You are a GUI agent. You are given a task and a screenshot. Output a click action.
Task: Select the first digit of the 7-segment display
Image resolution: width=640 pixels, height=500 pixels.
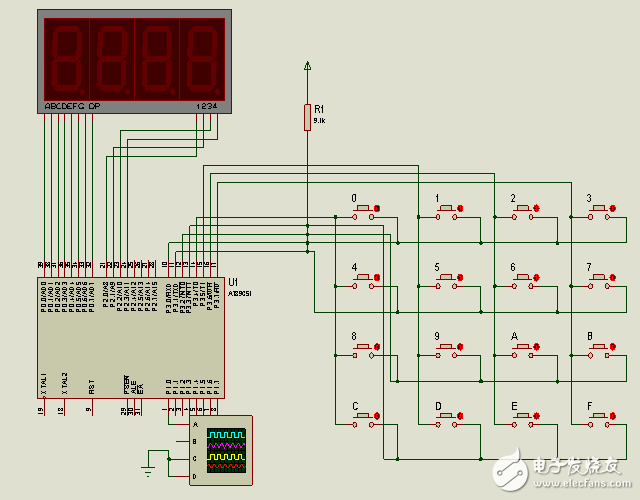[66, 58]
